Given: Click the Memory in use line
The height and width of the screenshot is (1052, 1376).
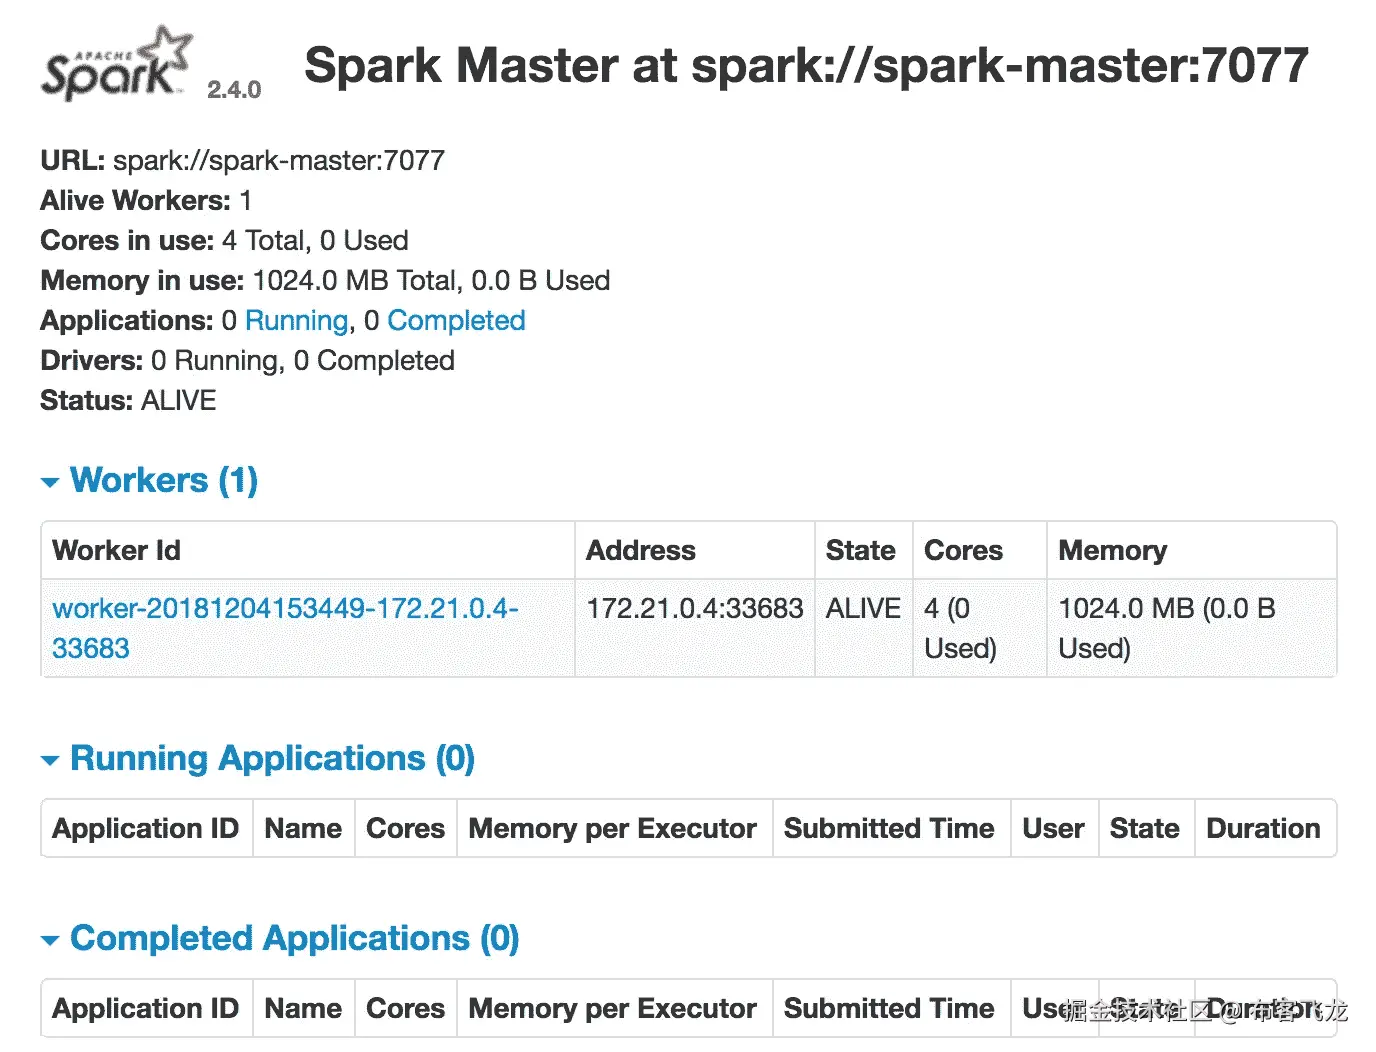Looking at the screenshot, I should 325,280.
